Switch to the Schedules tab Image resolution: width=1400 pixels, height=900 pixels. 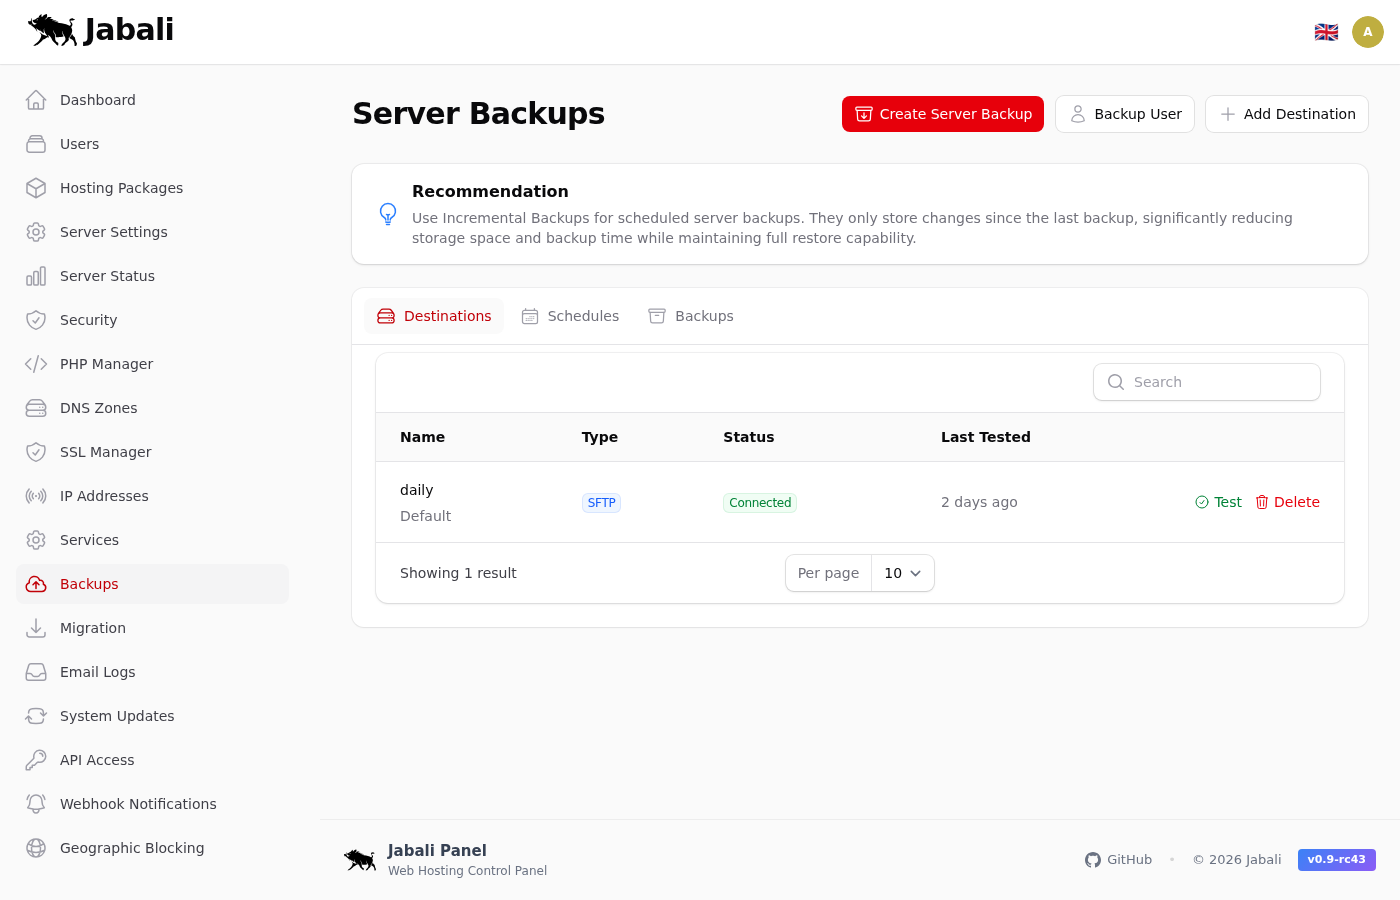(570, 316)
